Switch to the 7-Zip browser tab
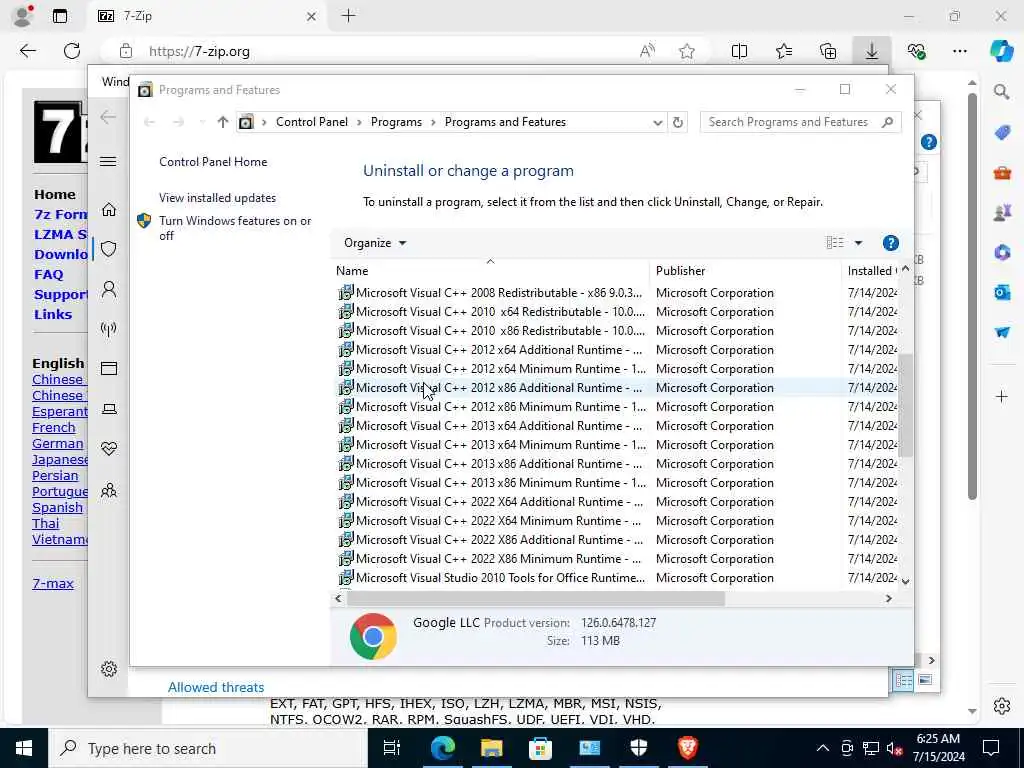The width and height of the screenshot is (1024, 768). pyautogui.click(x=206, y=16)
